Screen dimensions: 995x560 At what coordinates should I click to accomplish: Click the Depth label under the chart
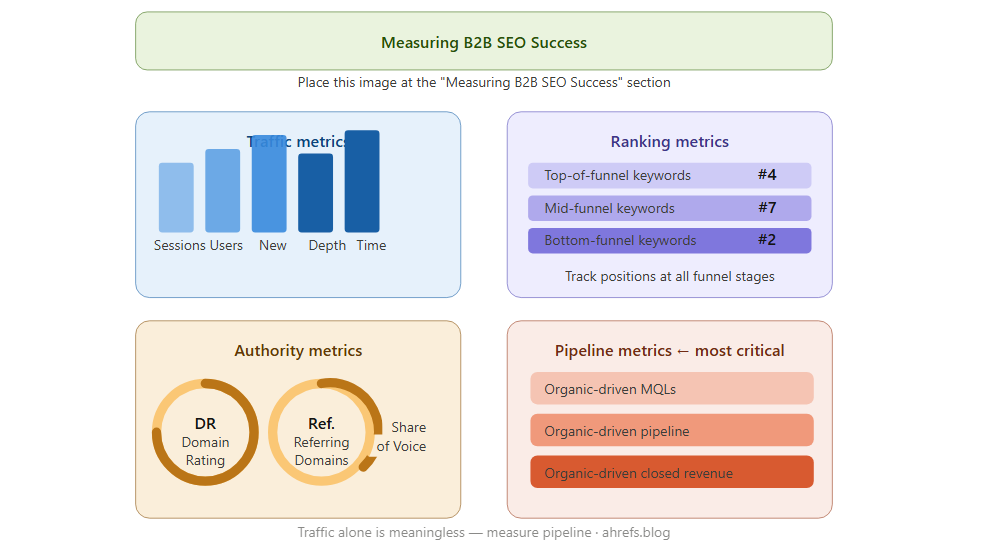[327, 245]
